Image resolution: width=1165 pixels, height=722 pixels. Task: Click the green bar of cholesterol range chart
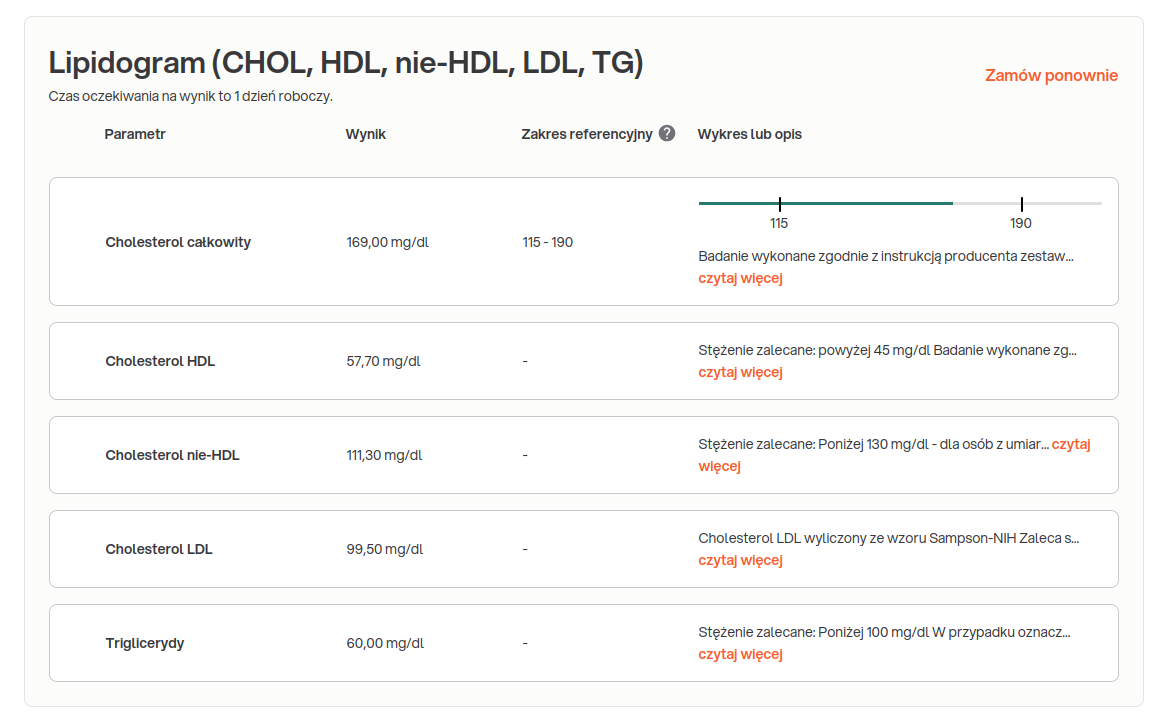tap(860, 203)
